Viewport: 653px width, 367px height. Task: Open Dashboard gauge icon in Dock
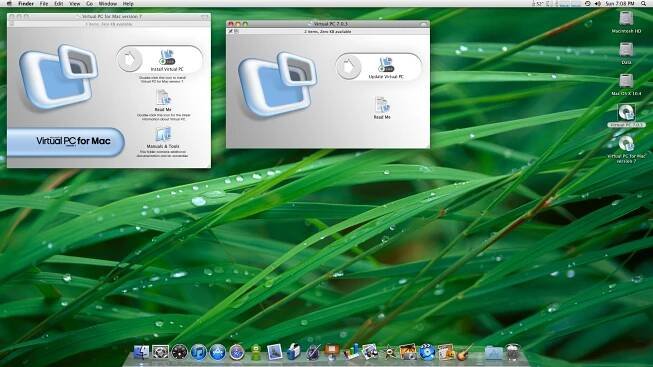(x=179, y=352)
